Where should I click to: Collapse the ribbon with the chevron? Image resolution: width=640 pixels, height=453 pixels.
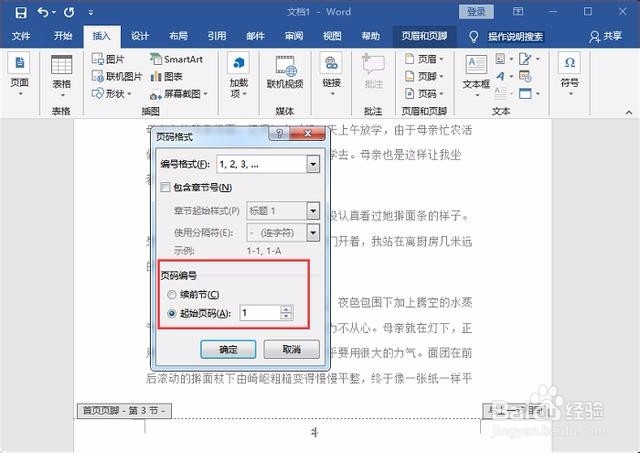[x=629, y=112]
